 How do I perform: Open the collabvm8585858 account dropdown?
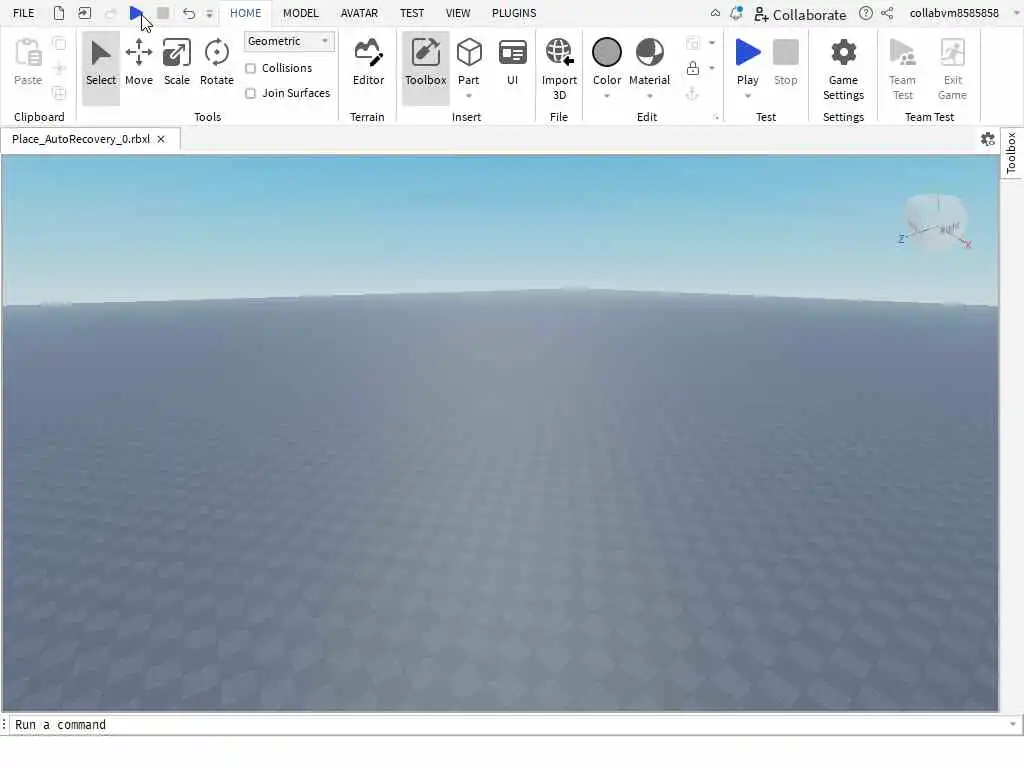coord(1016,13)
